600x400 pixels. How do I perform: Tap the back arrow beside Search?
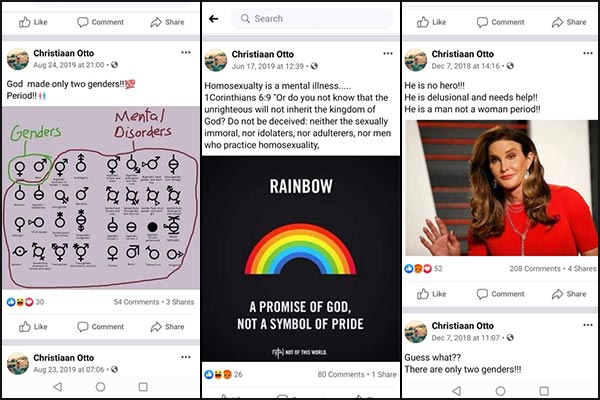(214, 18)
